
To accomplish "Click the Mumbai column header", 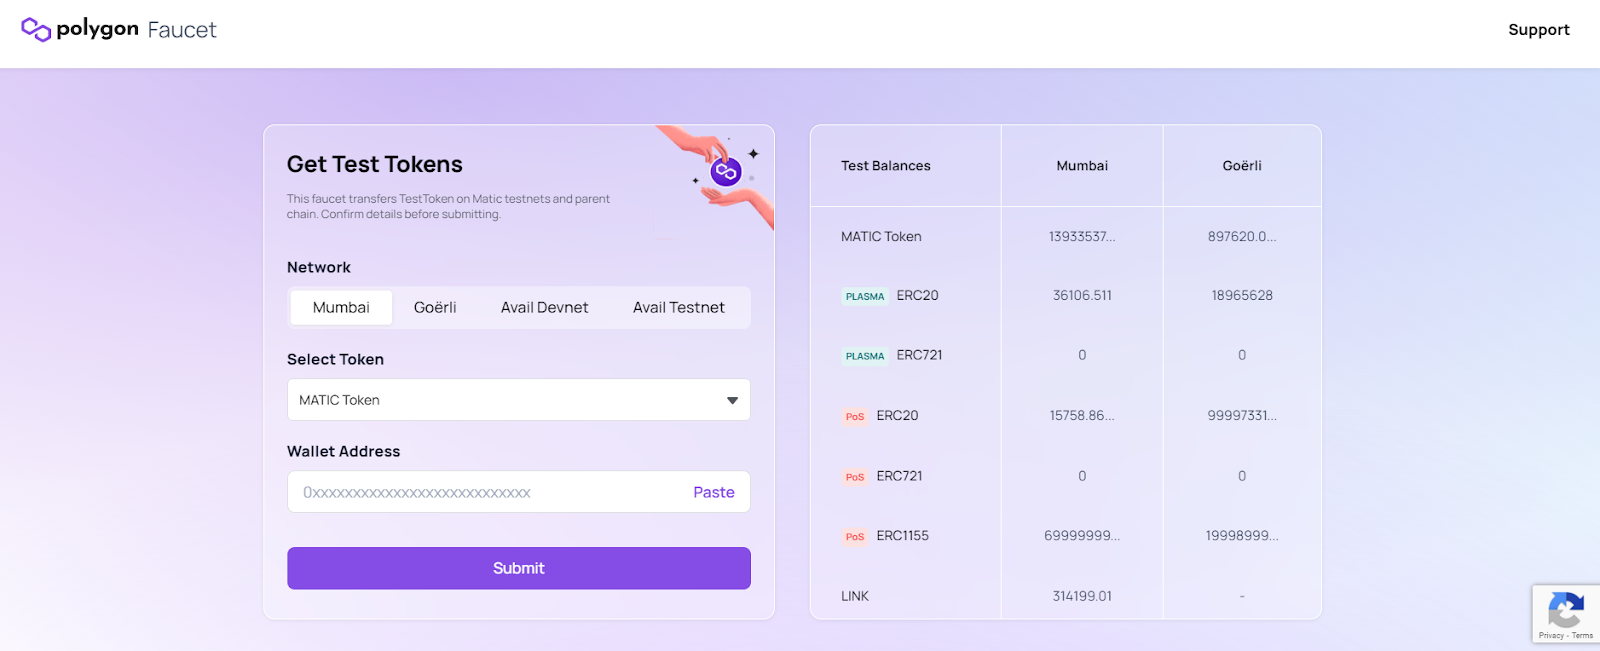I will pyautogui.click(x=1082, y=166).
